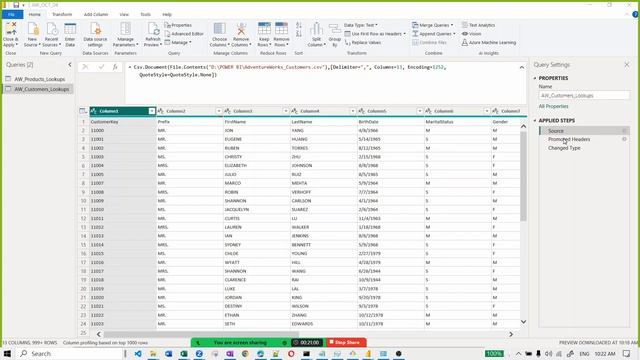
Task: Click the Manage Parameters icon
Action: [125, 29]
